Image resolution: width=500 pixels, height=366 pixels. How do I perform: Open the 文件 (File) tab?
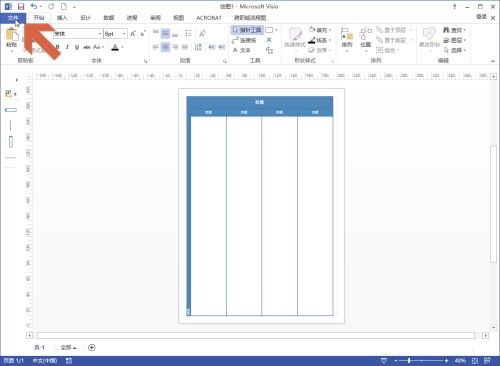click(x=13, y=18)
